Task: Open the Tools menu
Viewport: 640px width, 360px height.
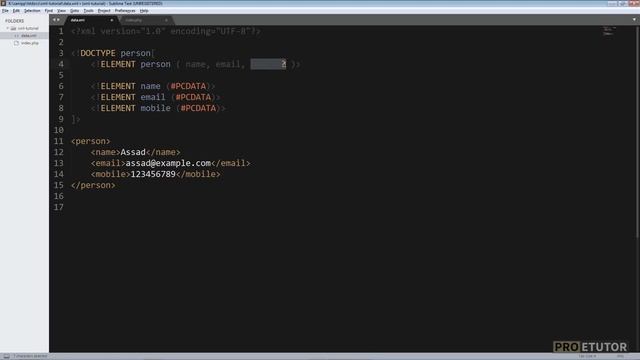Action: click(x=88, y=11)
